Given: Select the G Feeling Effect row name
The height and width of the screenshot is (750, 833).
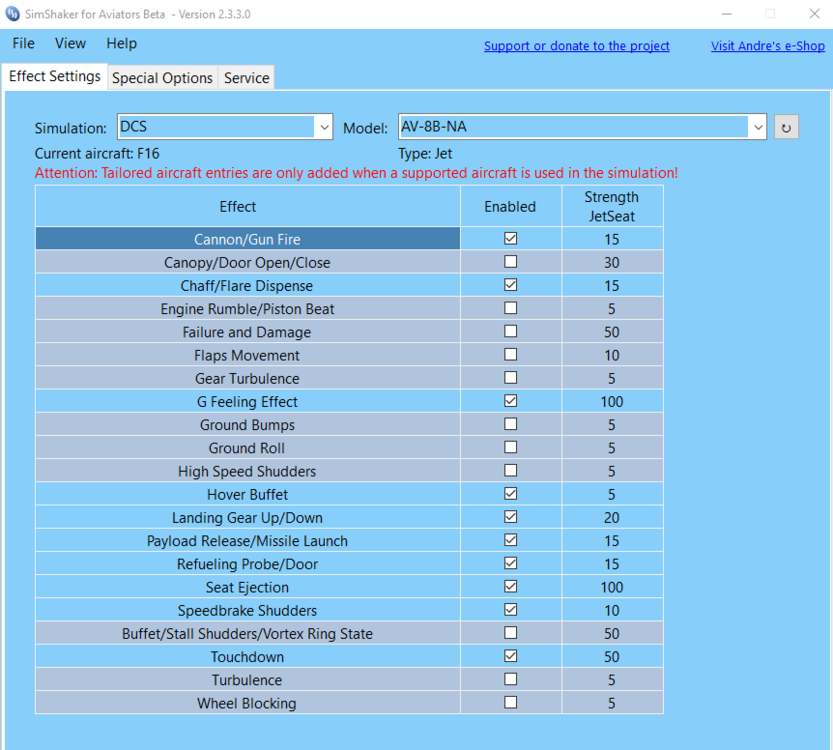Looking at the screenshot, I should [x=247, y=402].
